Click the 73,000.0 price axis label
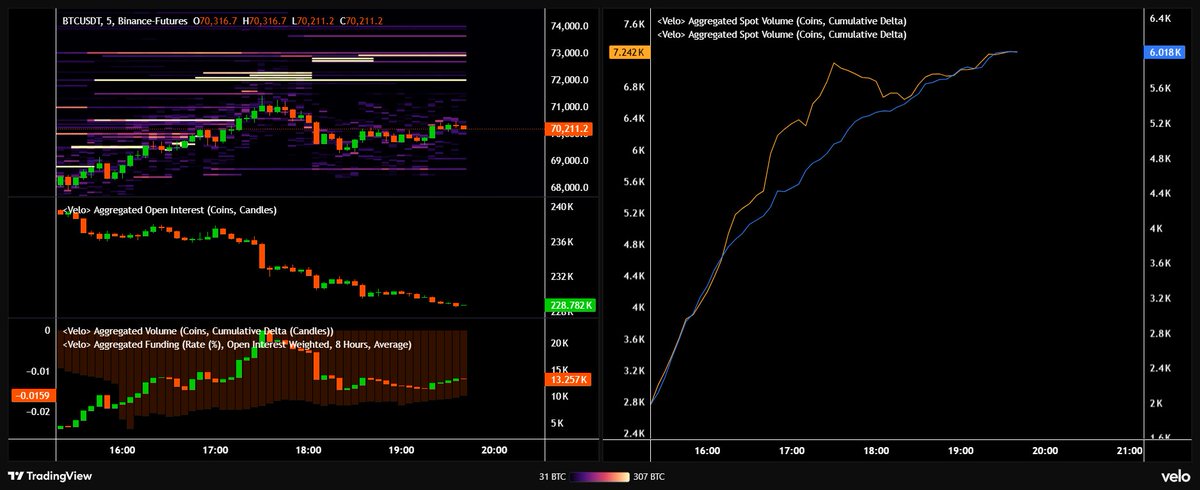 click(x=570, y=53)
